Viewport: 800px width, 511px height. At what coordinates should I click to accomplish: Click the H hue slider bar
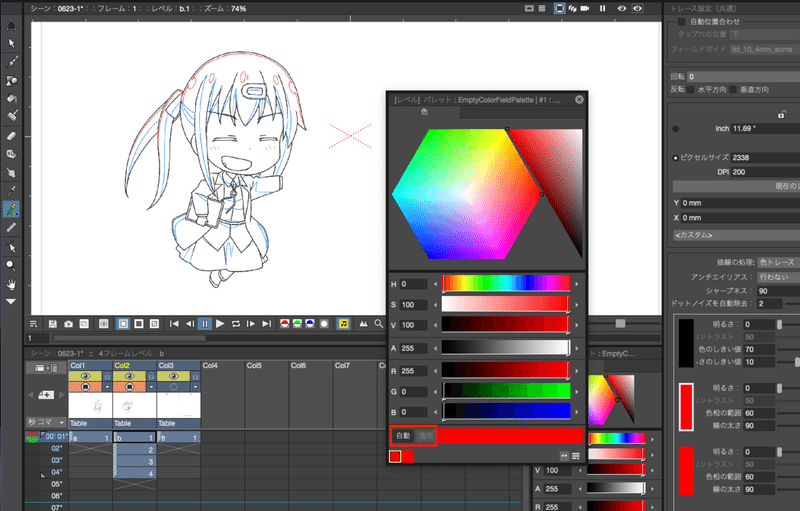point(506,284)
